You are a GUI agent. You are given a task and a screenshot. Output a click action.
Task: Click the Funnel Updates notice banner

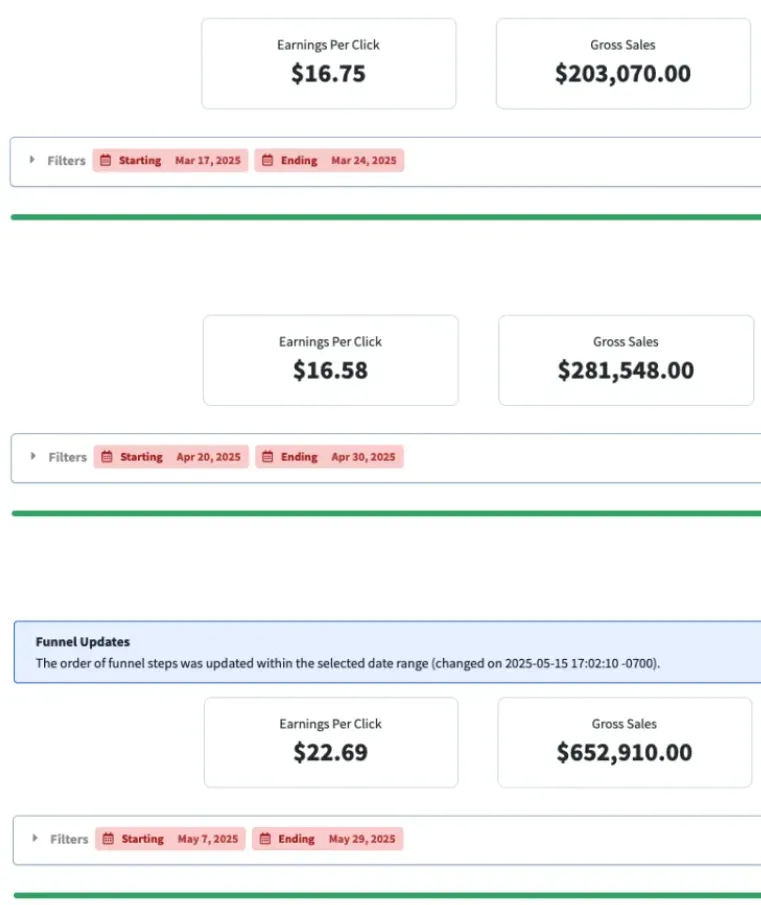click(x=388, y=652)
